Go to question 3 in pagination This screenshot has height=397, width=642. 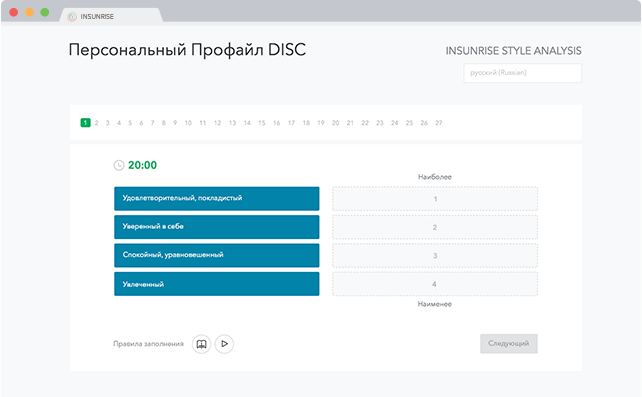coord(108,123)
